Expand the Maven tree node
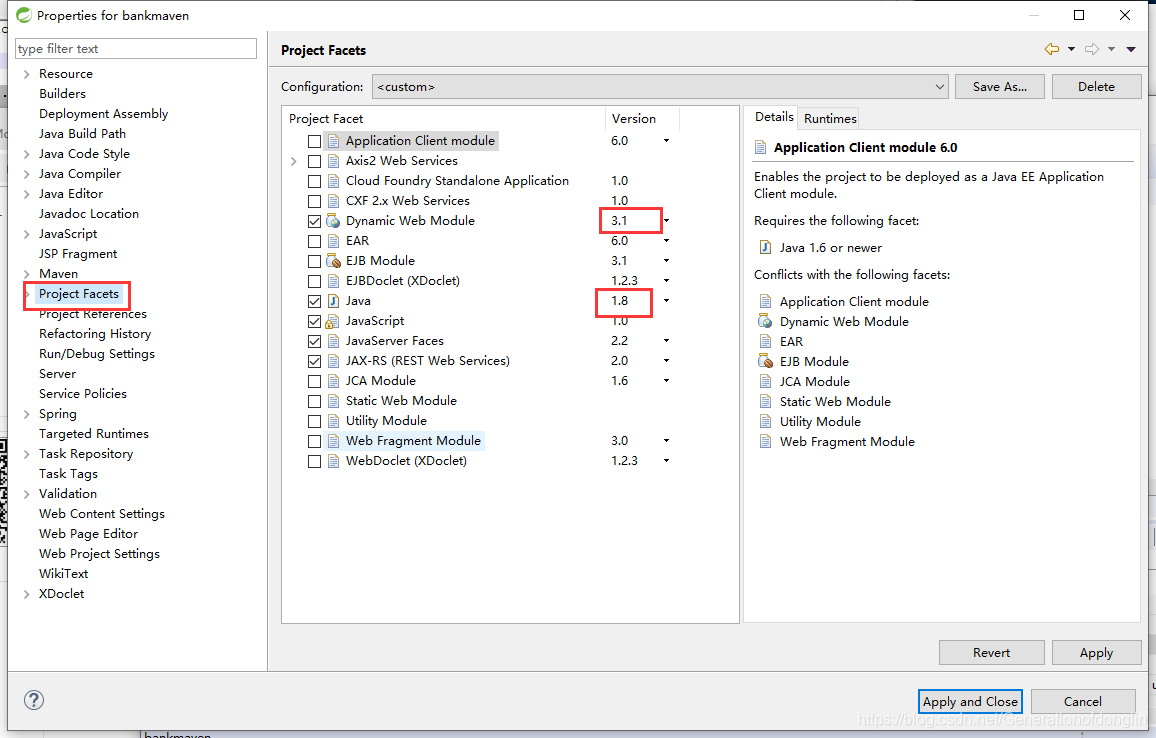Screen dimensions: 1156x738 [x=27, y=274]
